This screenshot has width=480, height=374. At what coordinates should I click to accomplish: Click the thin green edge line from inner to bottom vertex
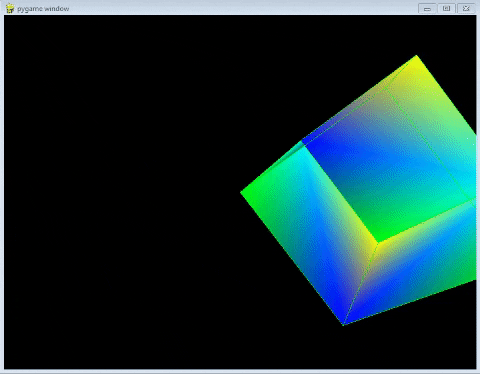tap(360, 283)
